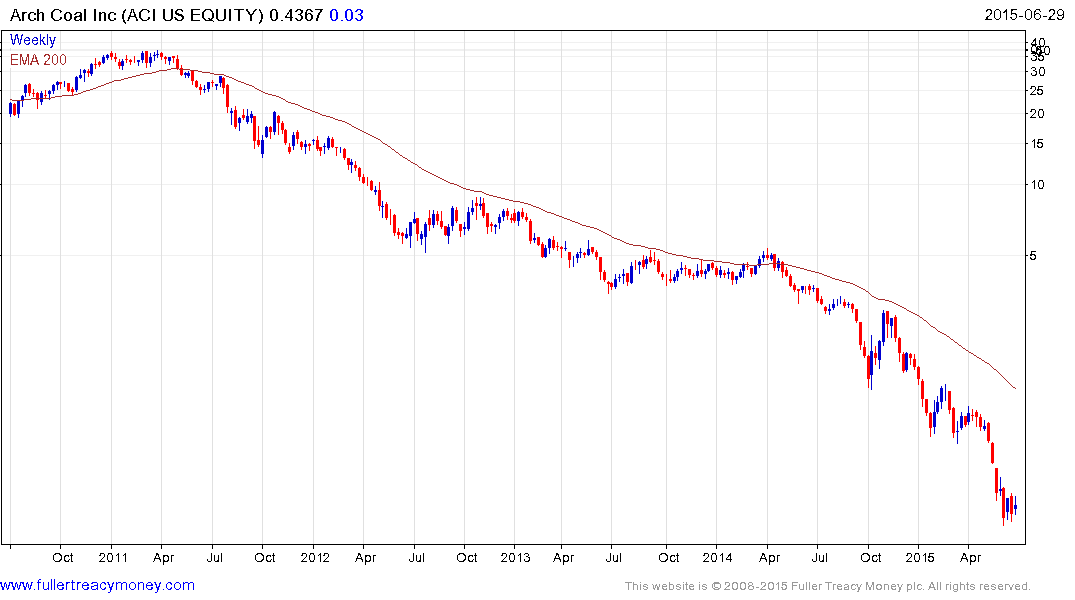Select the y-axis price label 25
1075x600 pixels.
coord(1038,91)
